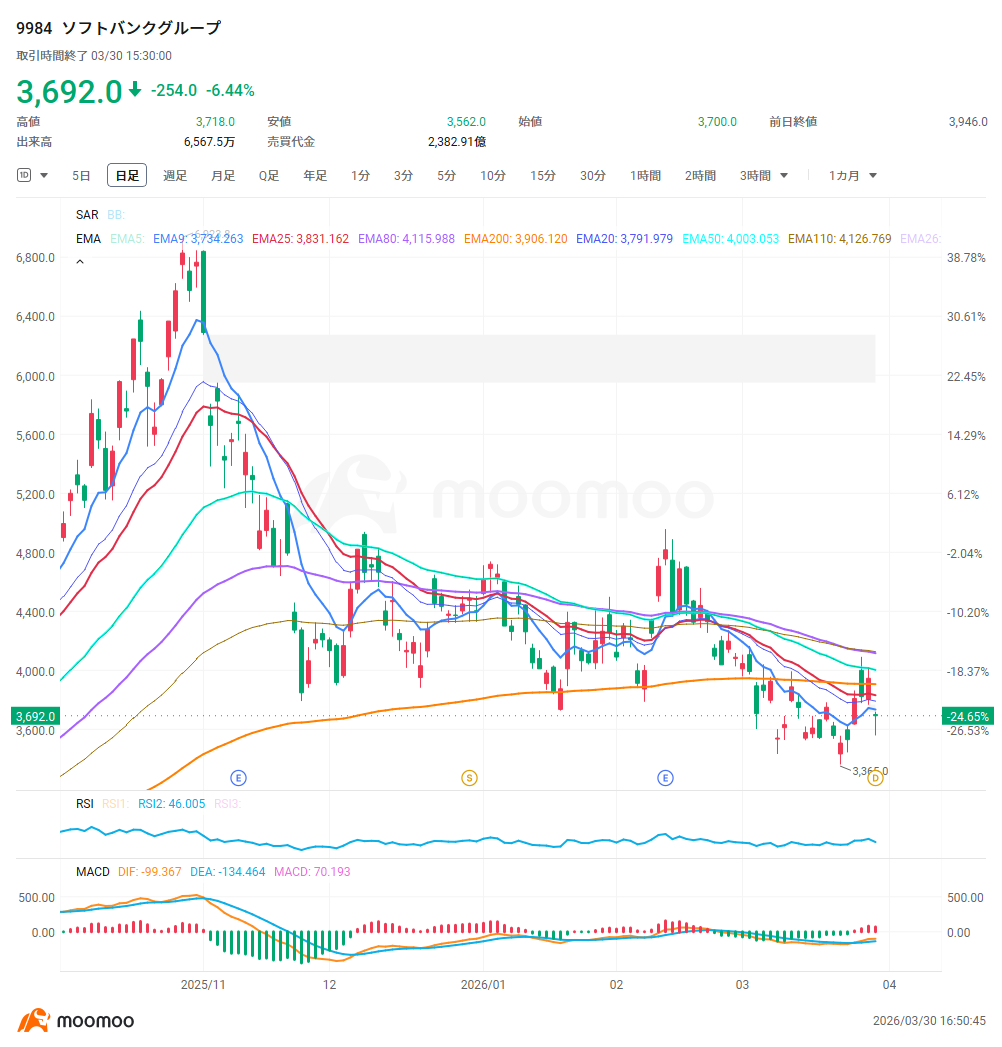The width and height of the screenshot is (1002, 1047).
Task: Click the green 3,692.0 price axis tag
Action: [x=35, y=716]
